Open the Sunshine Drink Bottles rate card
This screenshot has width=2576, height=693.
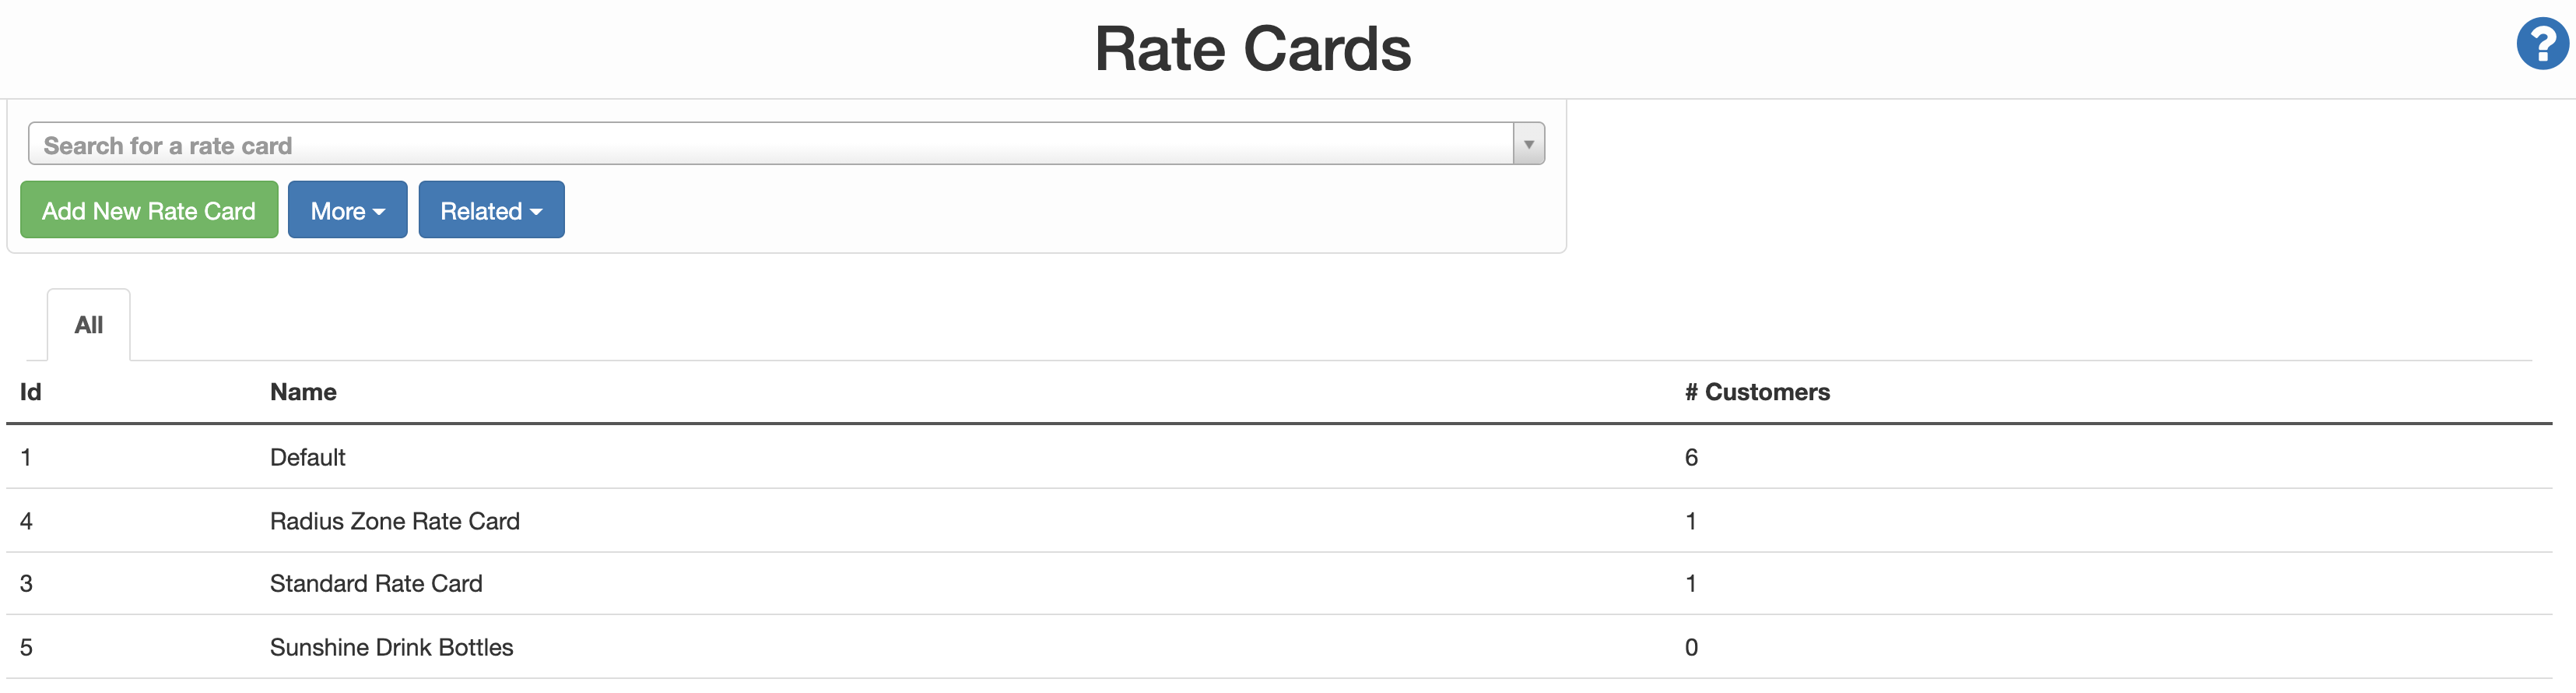(x=391, y=646)
